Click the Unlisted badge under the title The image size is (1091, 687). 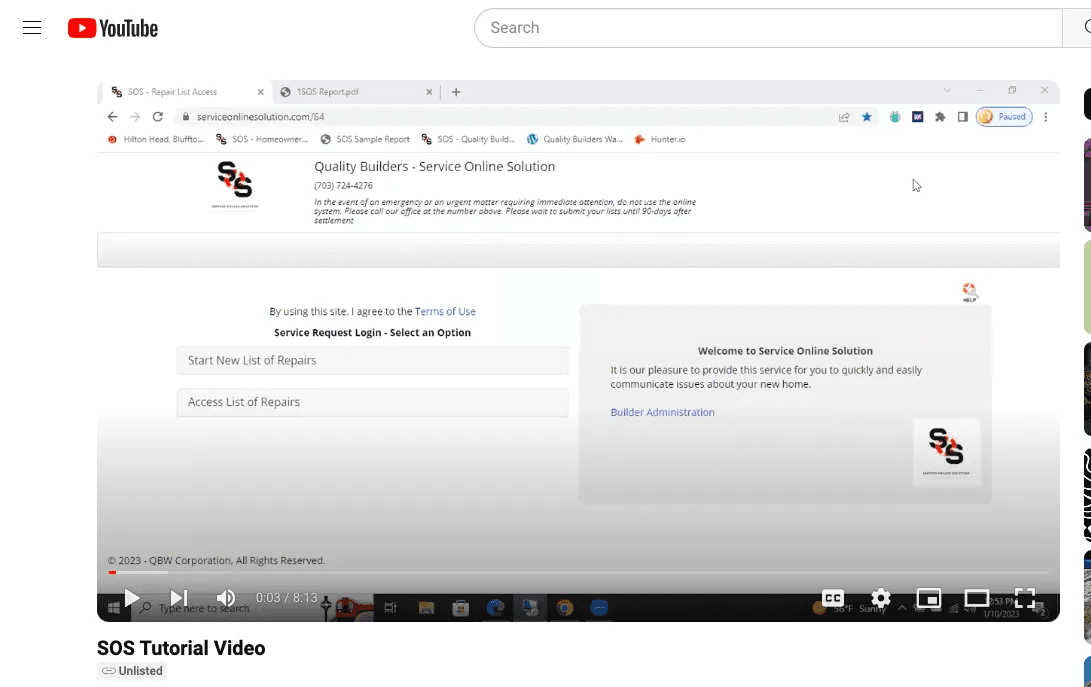(132, 671)
